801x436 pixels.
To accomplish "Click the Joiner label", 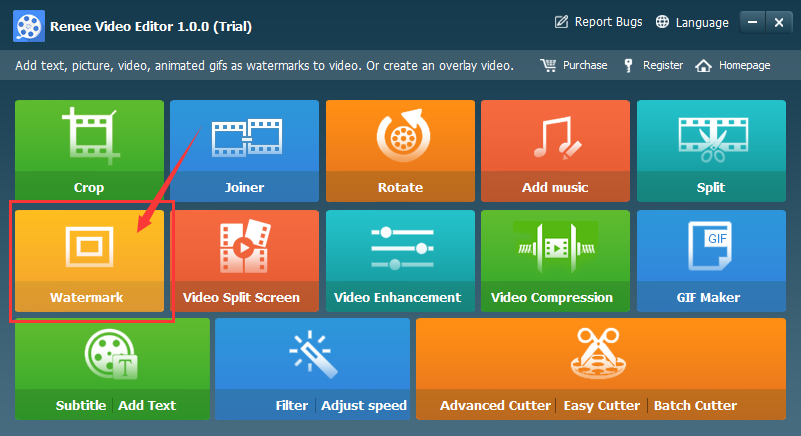I will (244, 188).
